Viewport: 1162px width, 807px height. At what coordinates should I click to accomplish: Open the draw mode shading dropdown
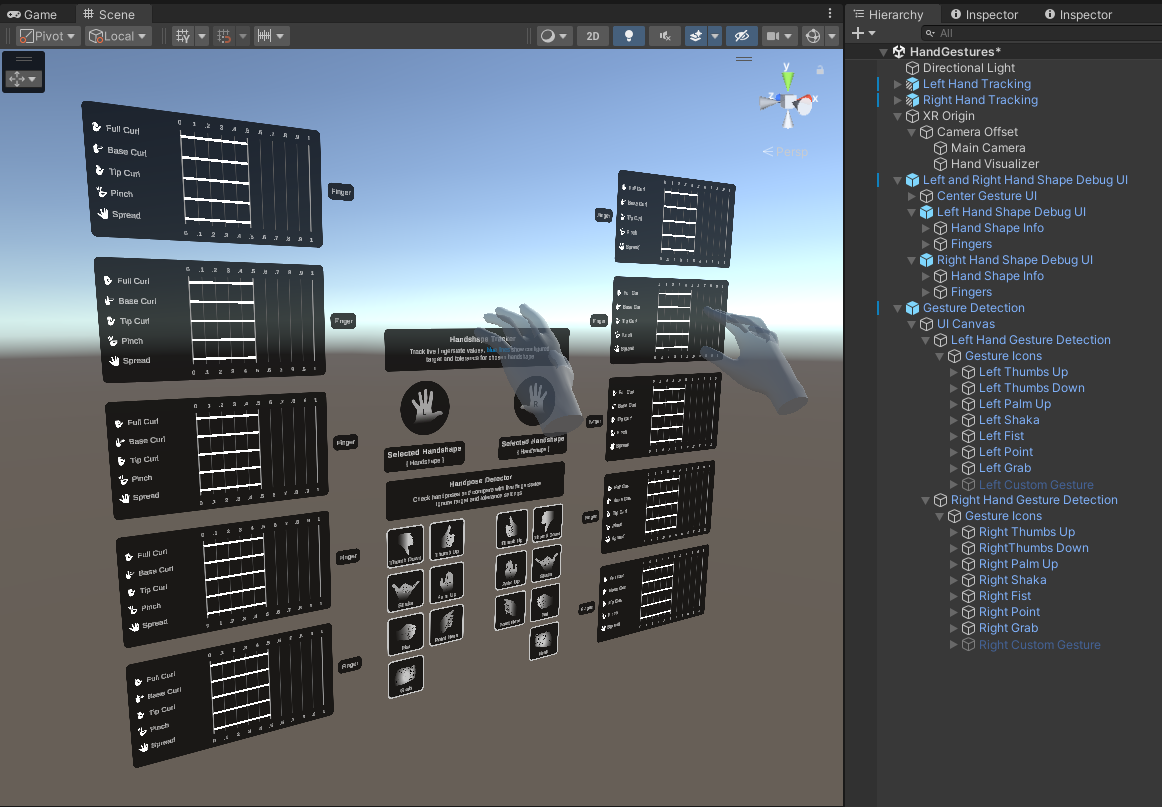[x=554, y=36]
